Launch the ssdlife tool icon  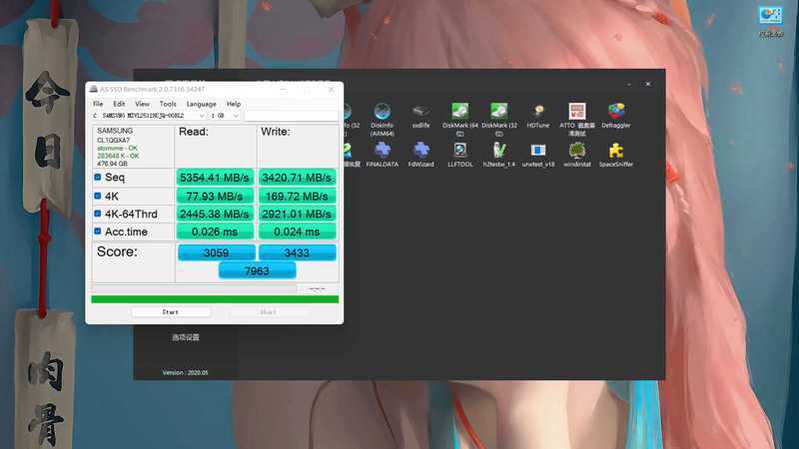[421, 111]
